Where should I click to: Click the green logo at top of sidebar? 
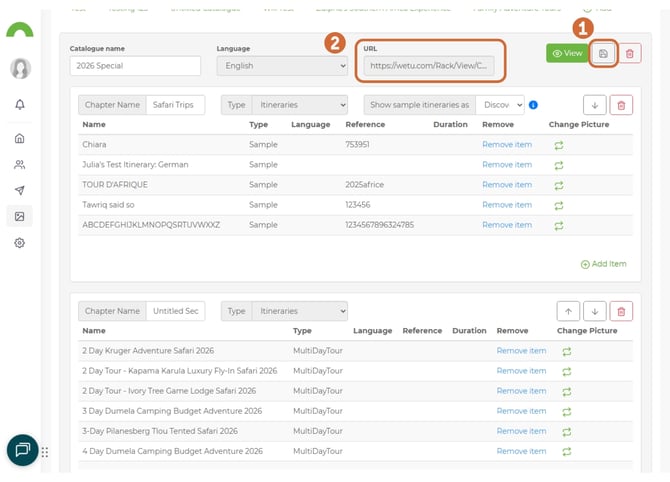pyautogui.click(x=20, y=29)
